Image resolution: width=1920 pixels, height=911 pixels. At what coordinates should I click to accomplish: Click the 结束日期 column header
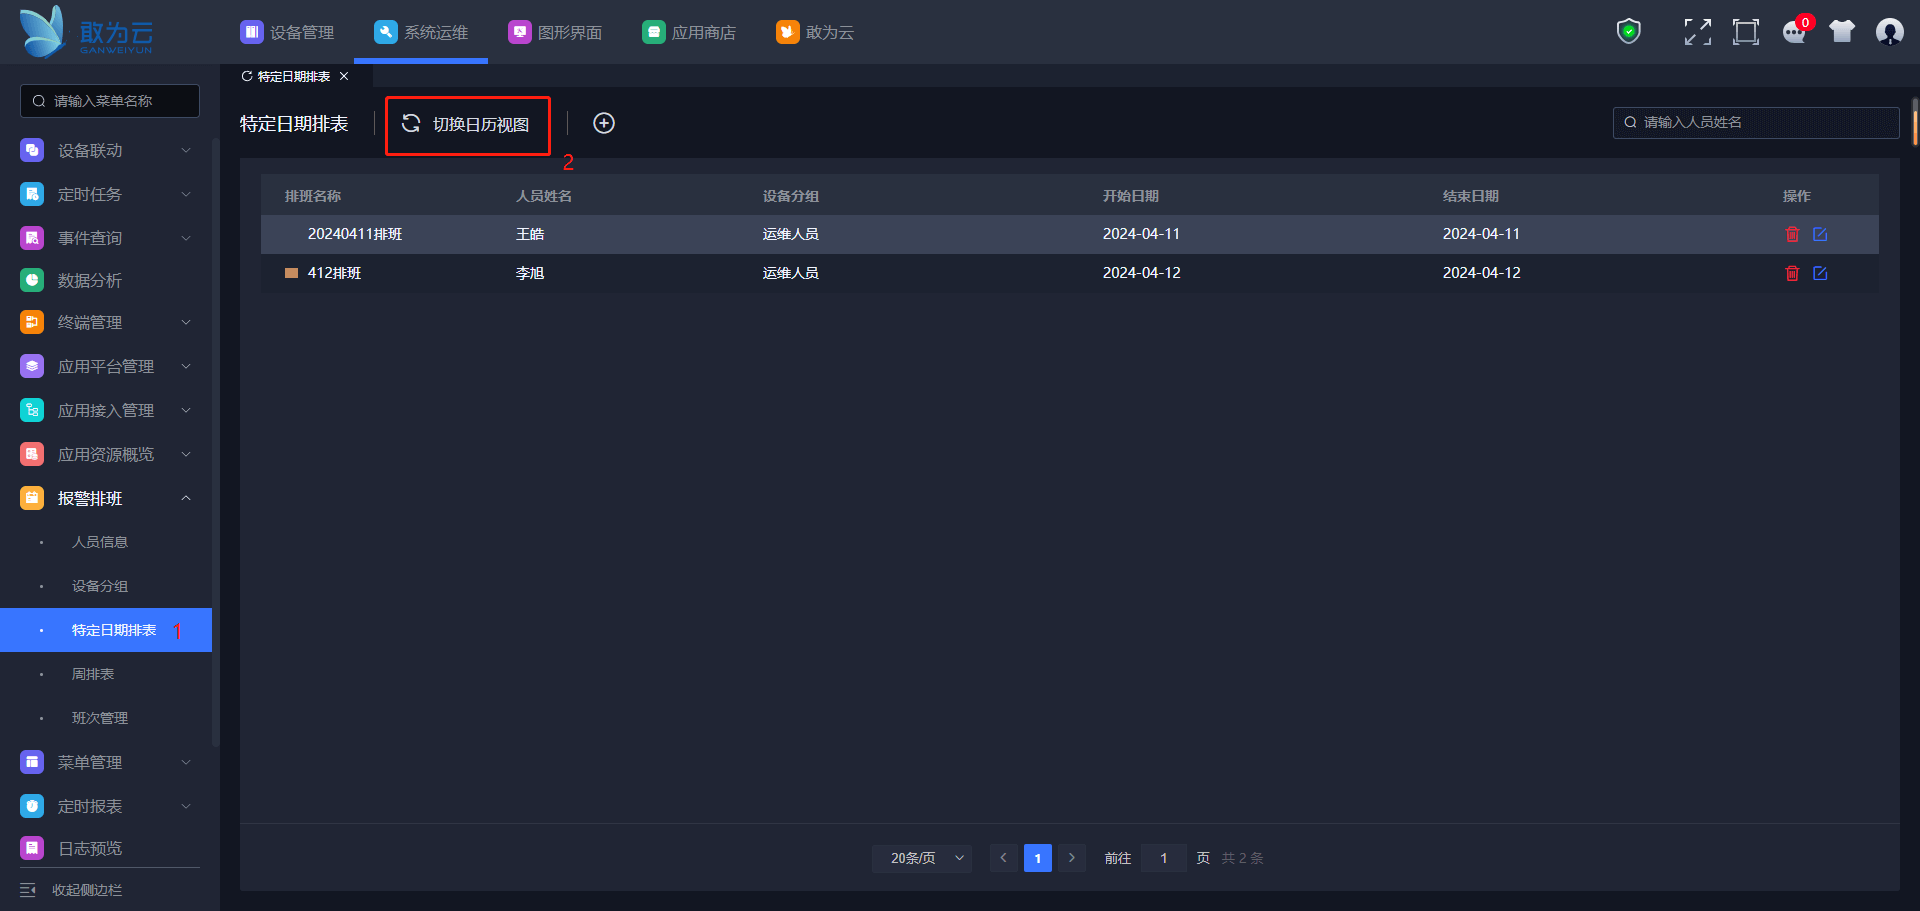pos(1471,196)
